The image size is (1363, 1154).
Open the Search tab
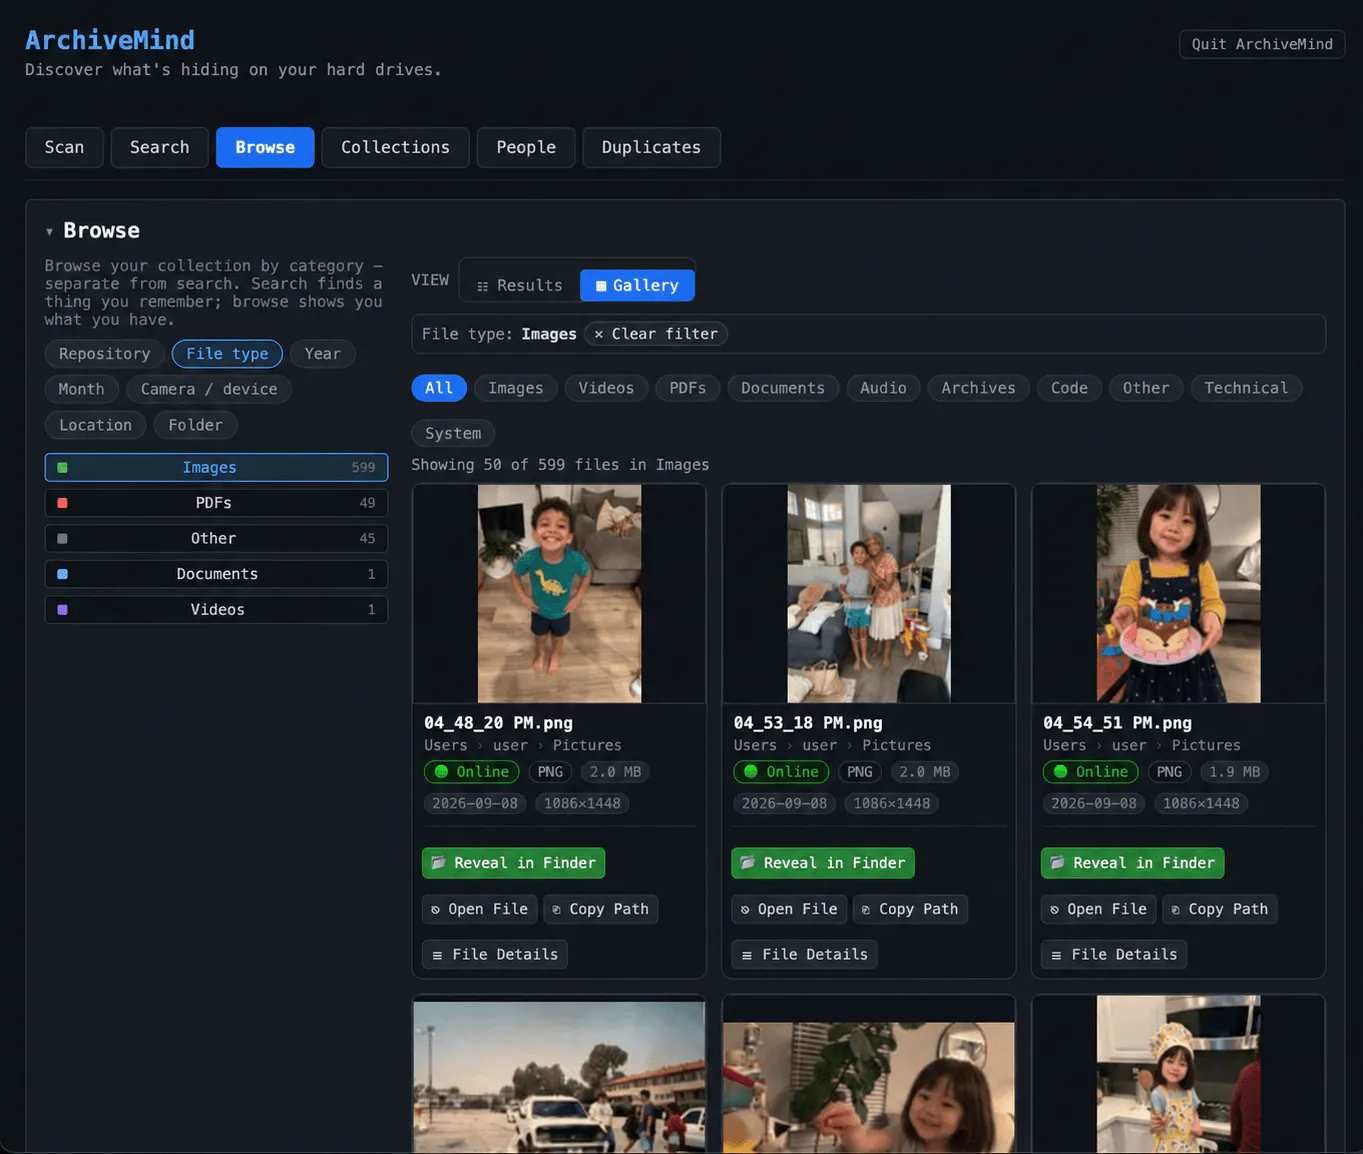pos(159,147)
